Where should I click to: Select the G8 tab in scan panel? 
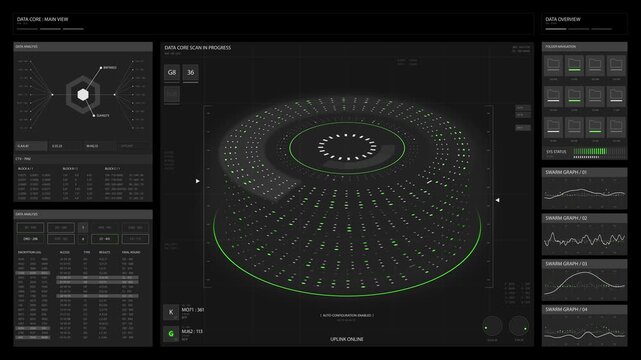(x=172, y=72)
